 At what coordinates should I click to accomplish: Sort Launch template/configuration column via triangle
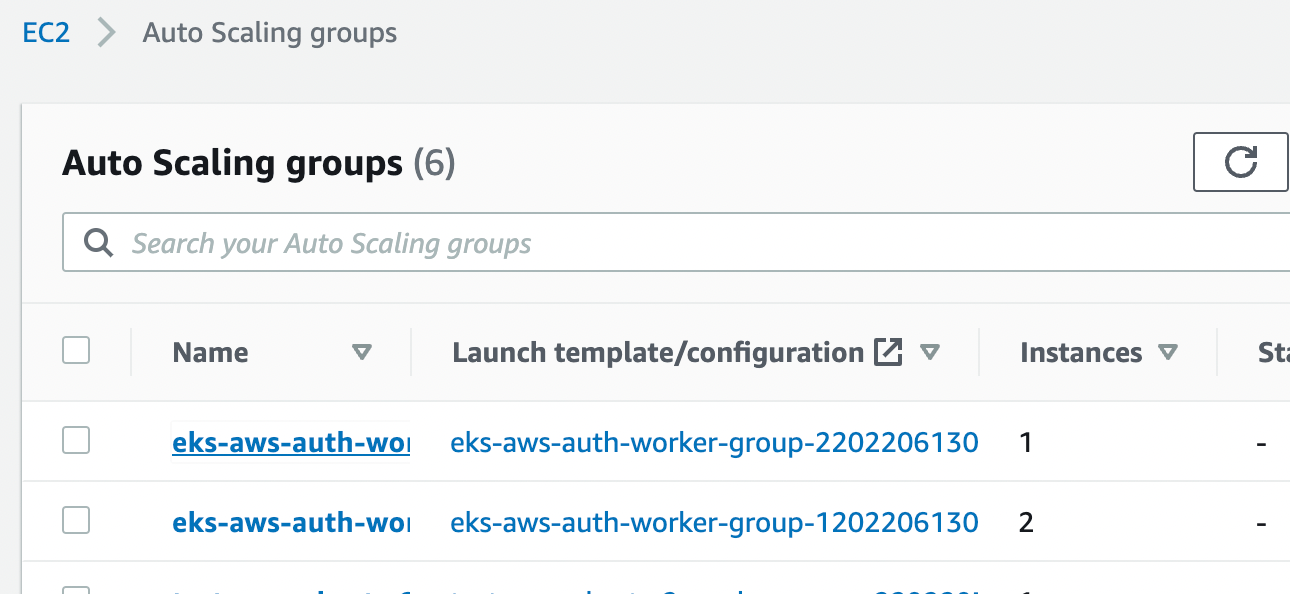[x=930, y=353]
